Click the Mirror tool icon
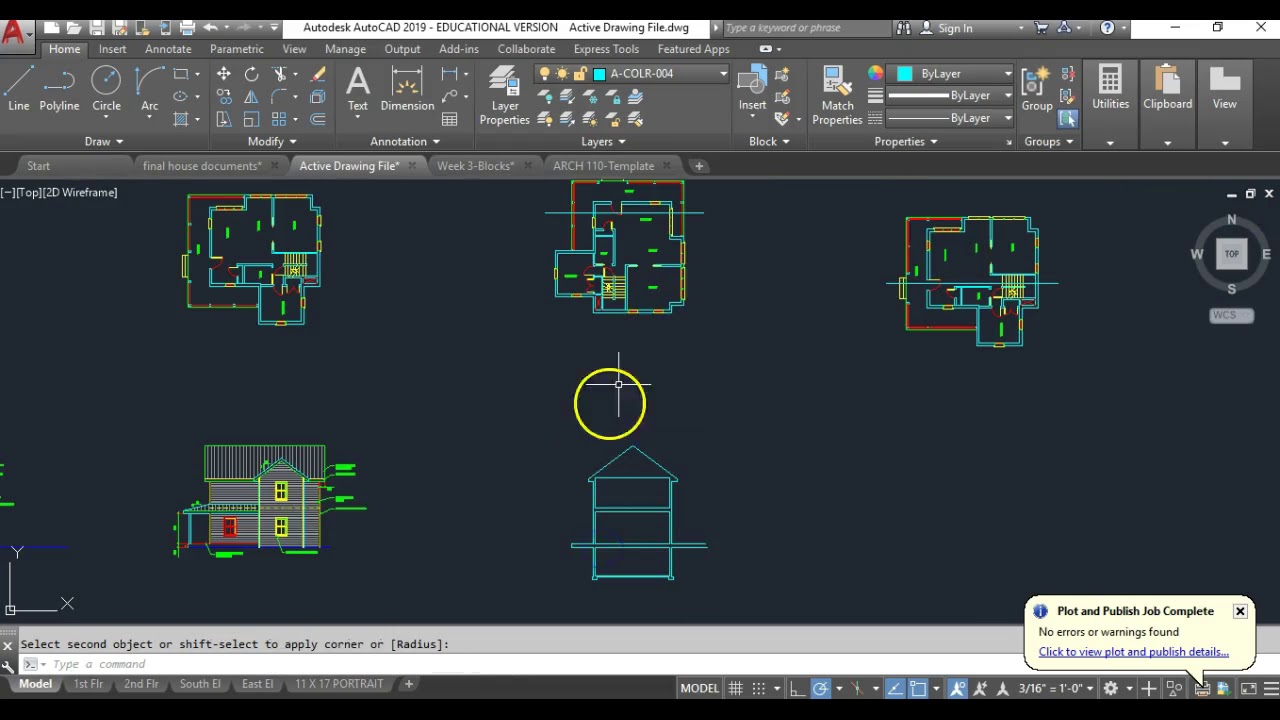 (251, 97)
